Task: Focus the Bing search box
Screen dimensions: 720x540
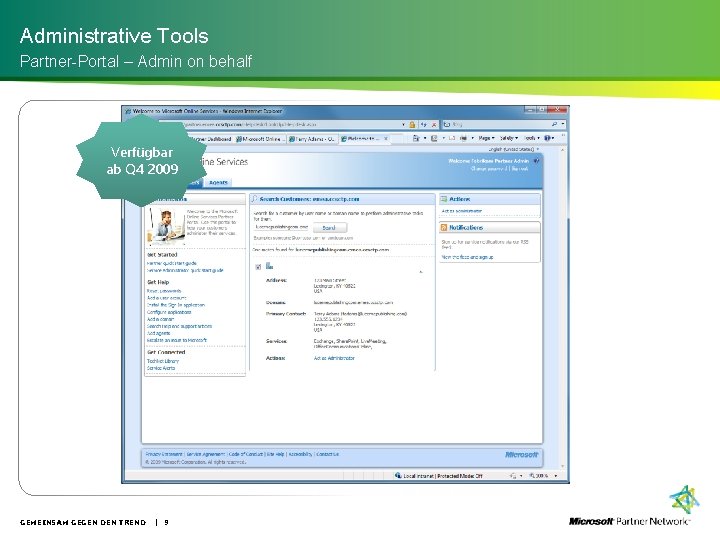Action: [498, 124]
